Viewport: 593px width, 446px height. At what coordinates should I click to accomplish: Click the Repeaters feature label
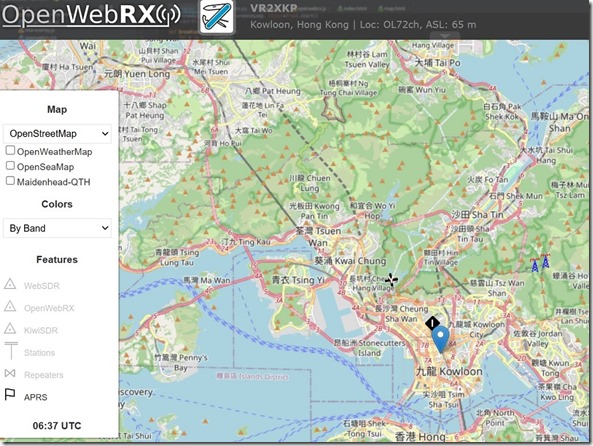point(43,375)
